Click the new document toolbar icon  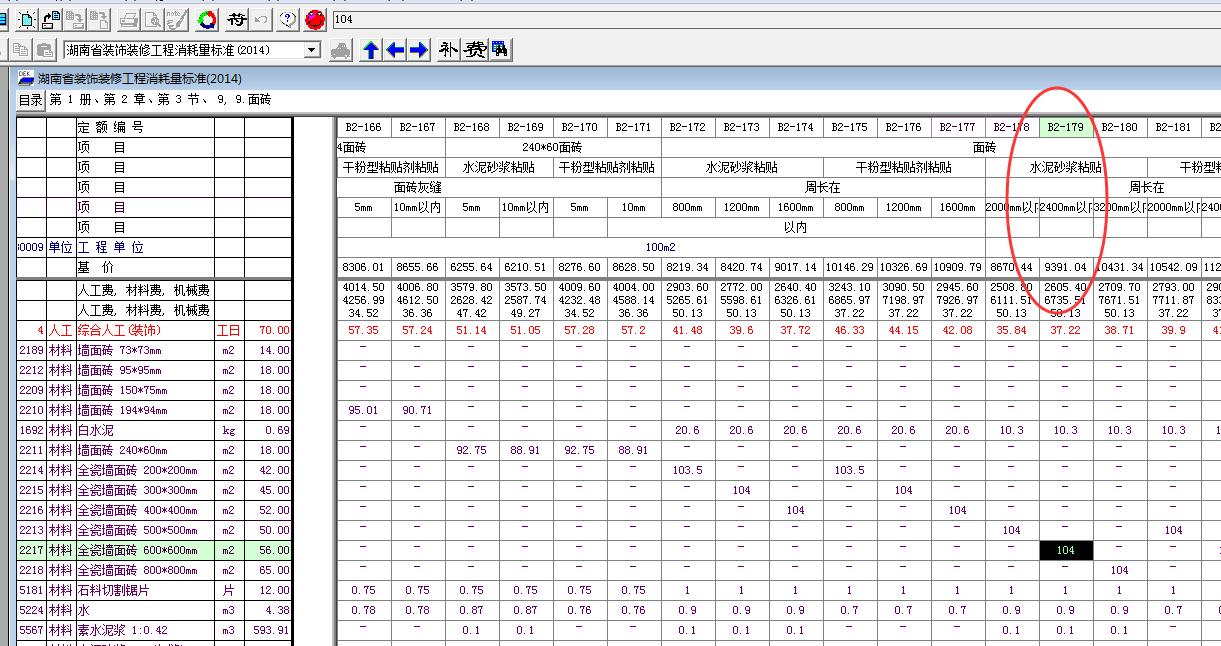[26, 19]
